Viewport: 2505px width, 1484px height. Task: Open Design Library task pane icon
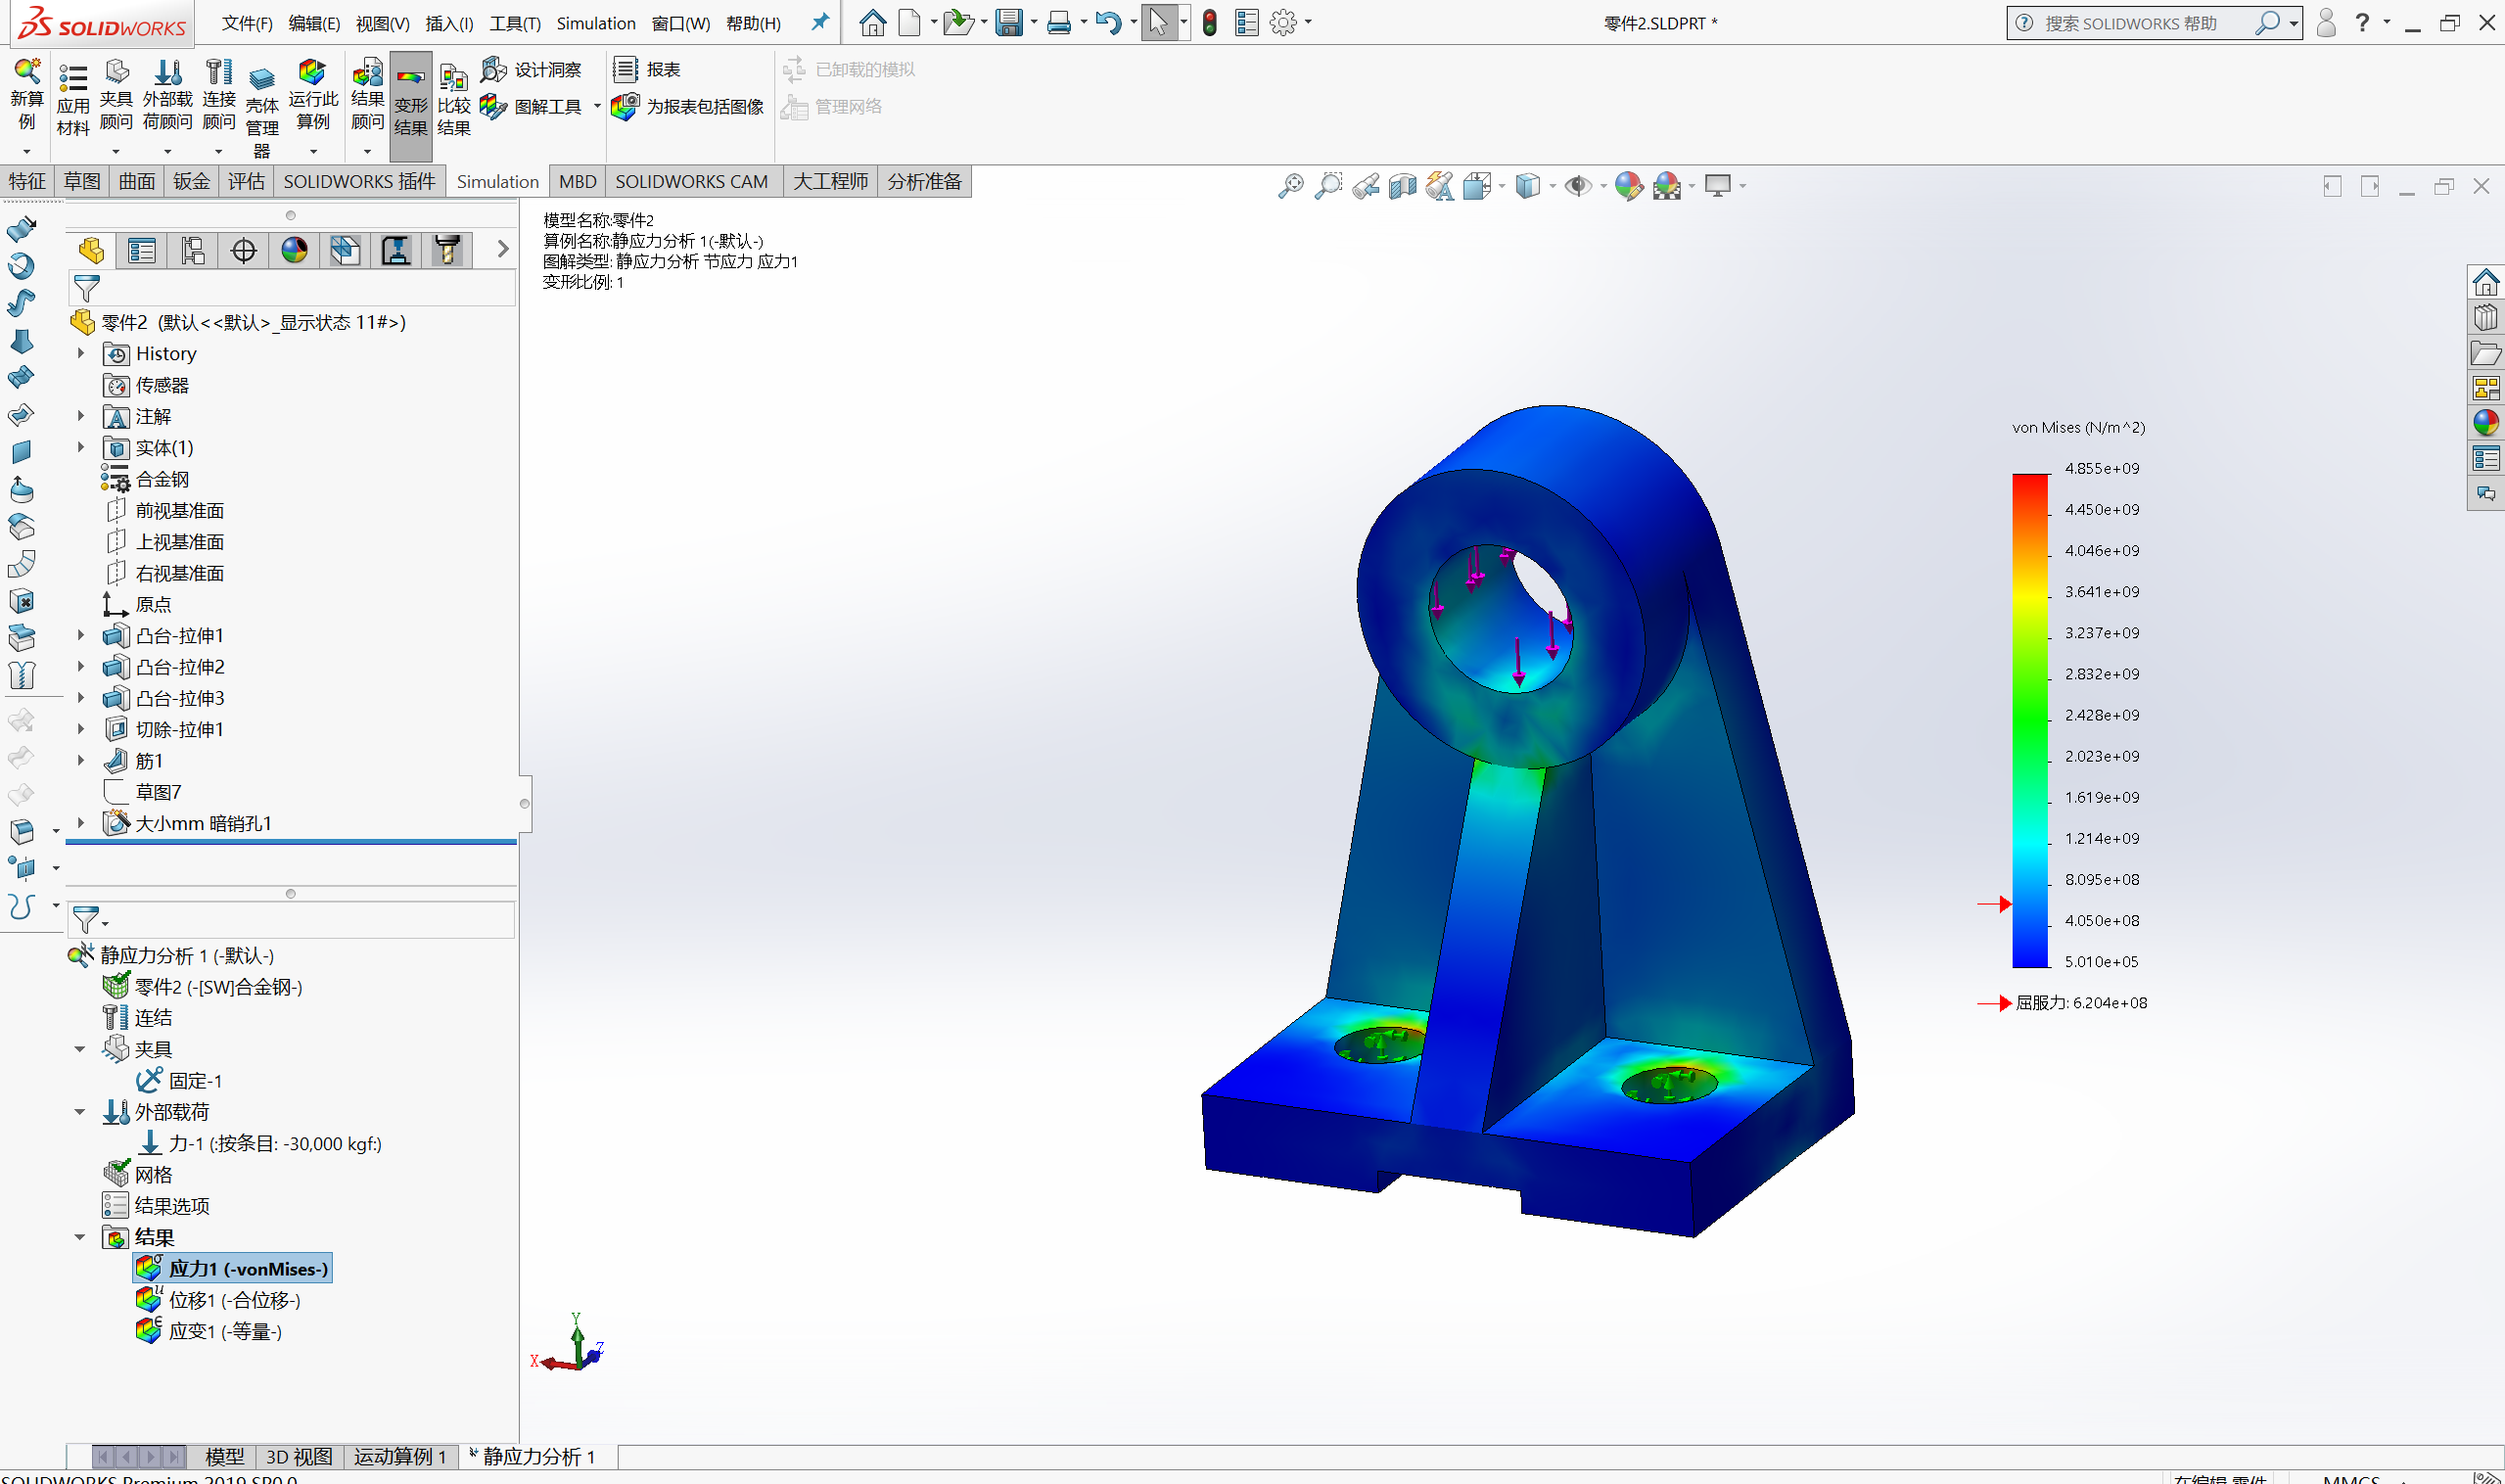click(2485, 318)
